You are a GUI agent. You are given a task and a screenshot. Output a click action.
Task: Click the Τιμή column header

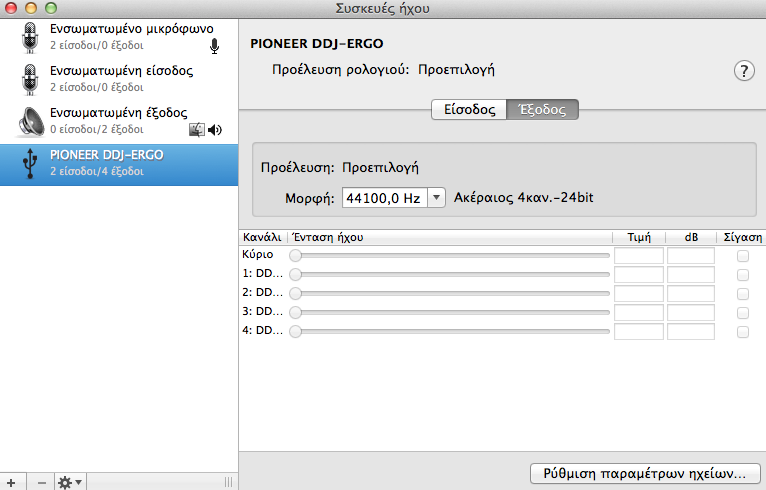(x=639, y=237)
